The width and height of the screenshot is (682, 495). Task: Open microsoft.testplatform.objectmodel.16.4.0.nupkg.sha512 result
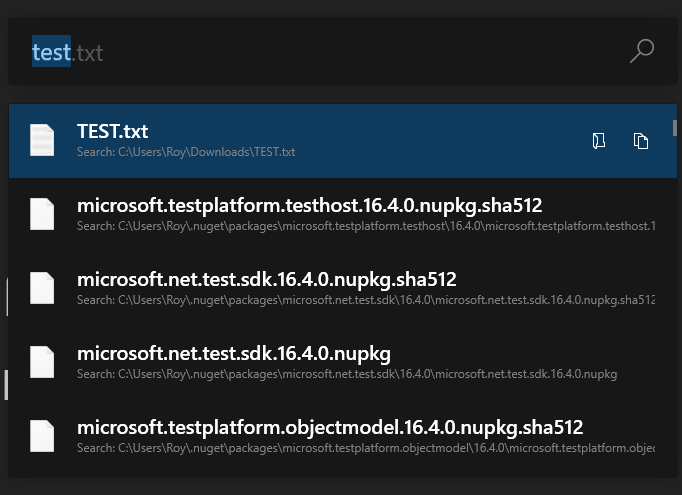coord(330,428)
